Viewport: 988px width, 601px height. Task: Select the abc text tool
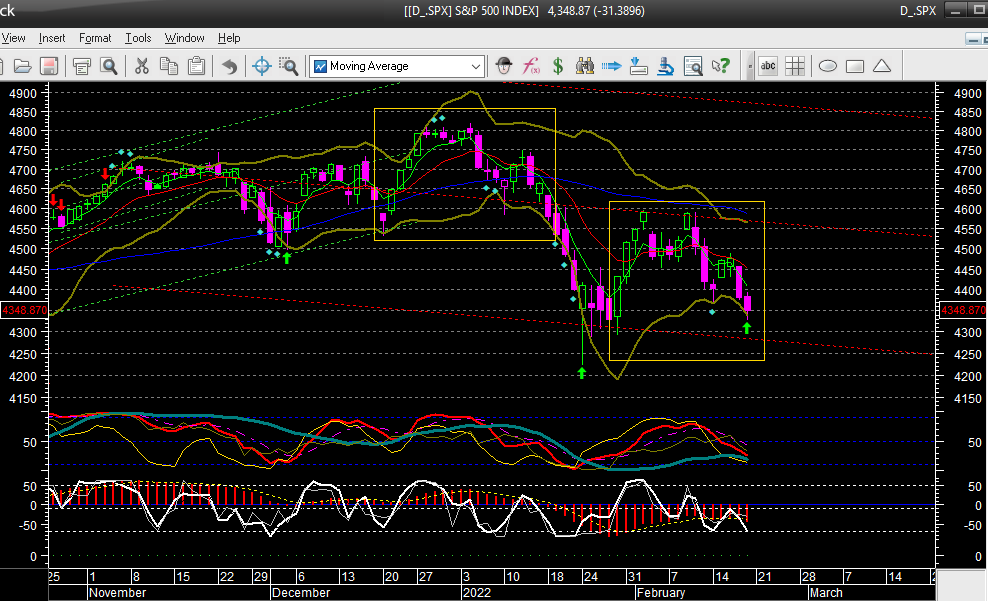click(768, 66)
